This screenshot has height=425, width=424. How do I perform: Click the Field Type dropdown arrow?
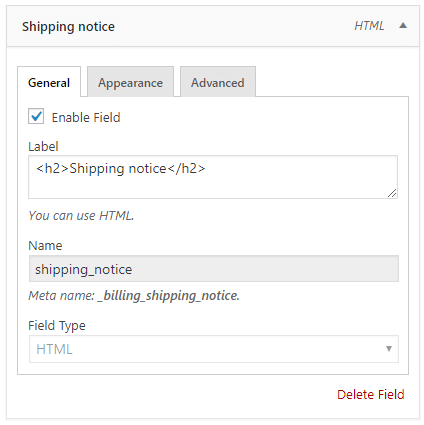pos(389,349)
